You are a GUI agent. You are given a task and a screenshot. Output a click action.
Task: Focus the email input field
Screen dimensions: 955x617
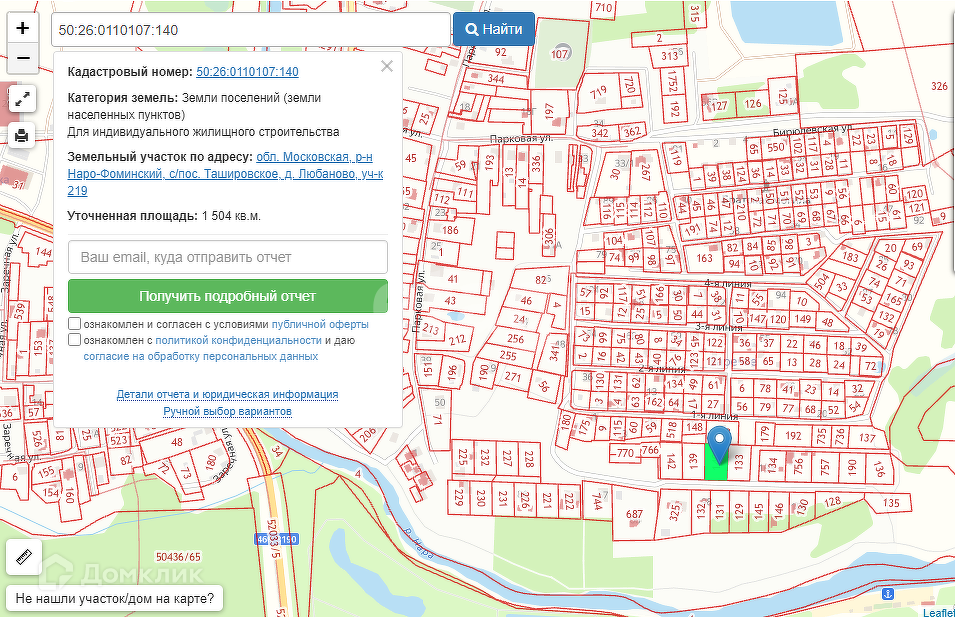(x=227, y=257)
